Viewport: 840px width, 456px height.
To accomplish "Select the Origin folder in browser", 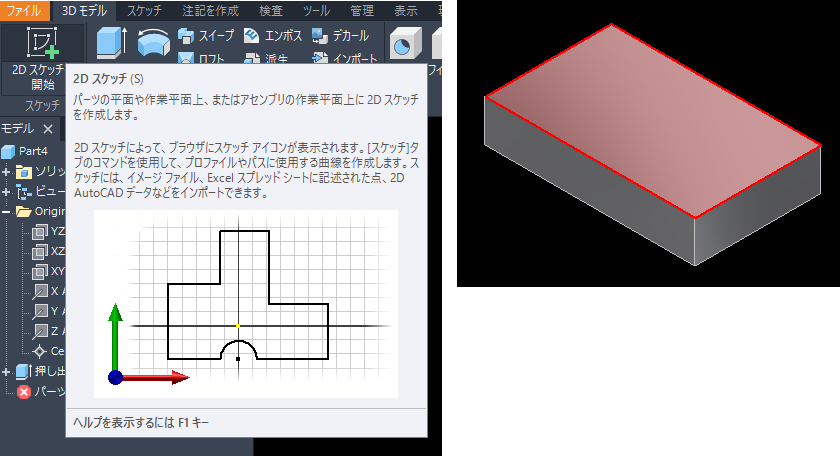I will point(40,211).
